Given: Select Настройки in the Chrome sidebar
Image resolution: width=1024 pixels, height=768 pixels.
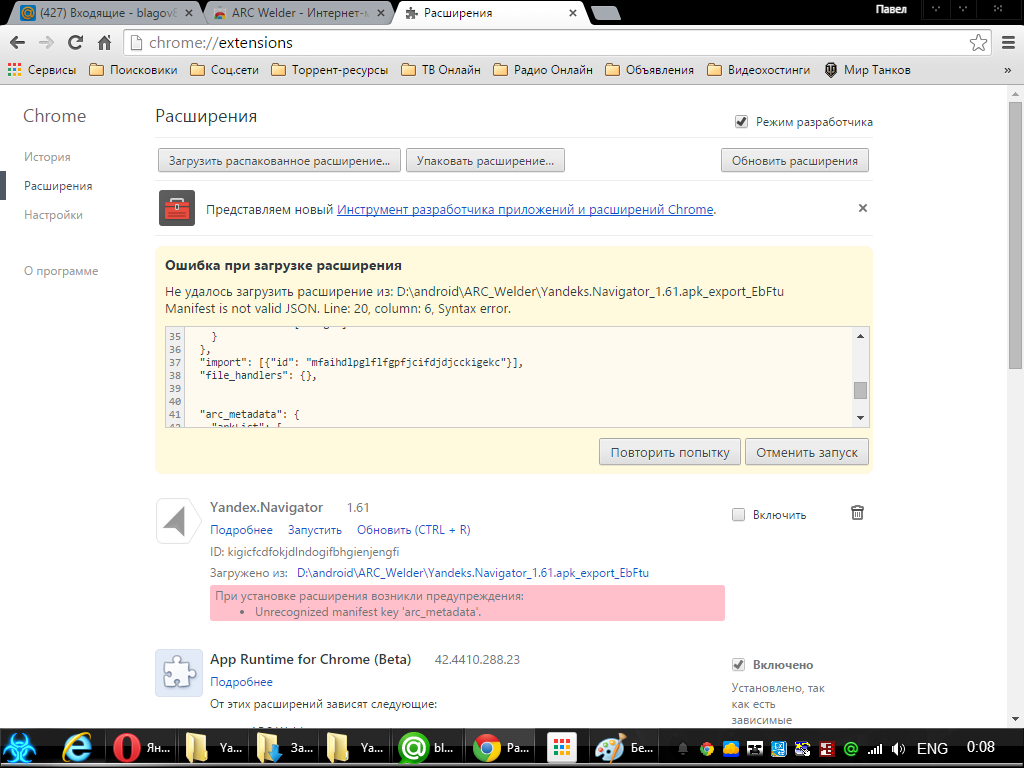Looking at the screenshot, I should click(x=53, y=215).
